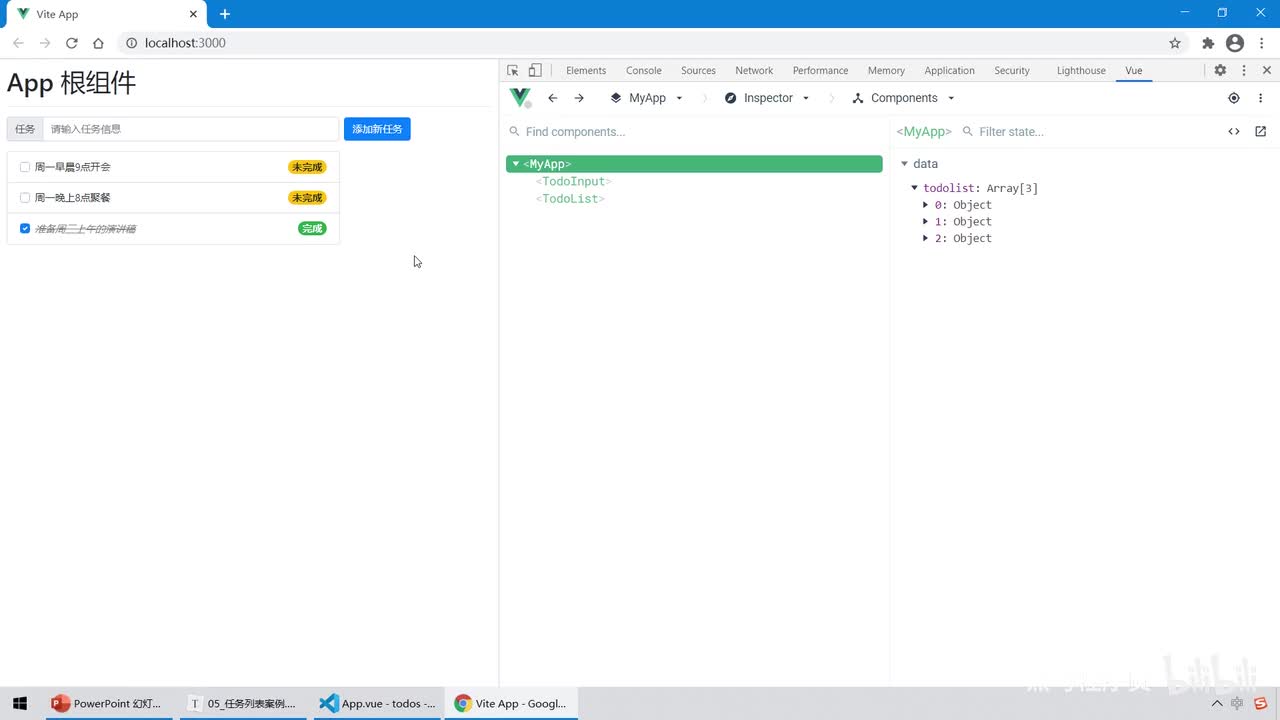Viewport: 1280px width, 720px height.
Task: Switch to the Elements tab
Action: [x=586, y=71]
